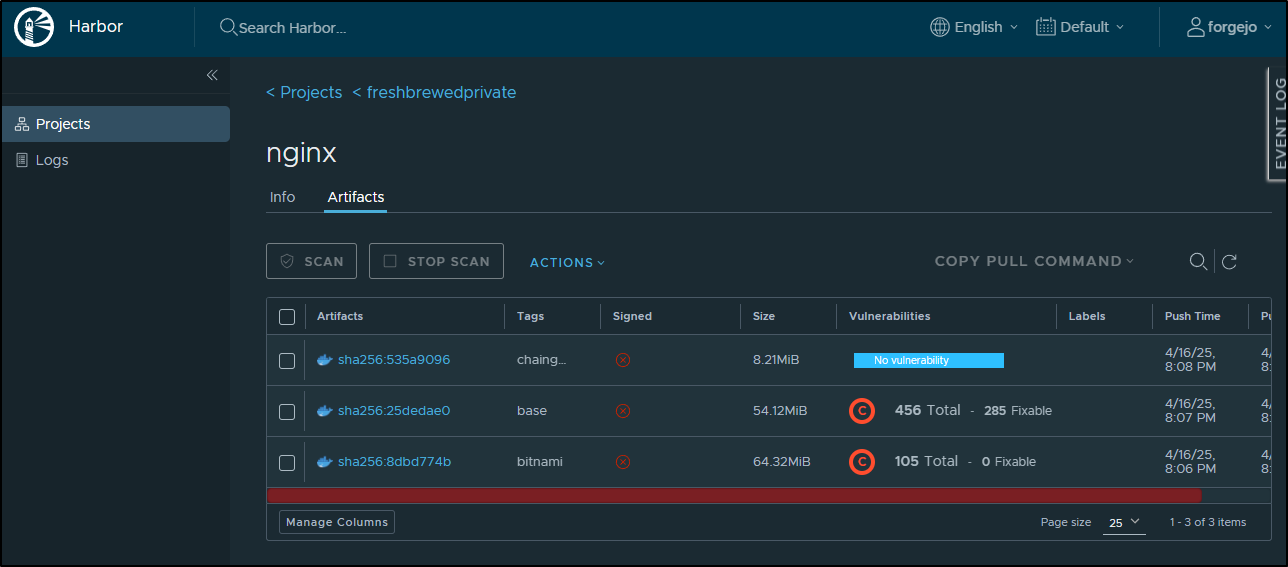Image resolution: width=1288 pixels, height=567 pixels.
Task: Open the Actions dropdown
Action: (x=567, y=262)
